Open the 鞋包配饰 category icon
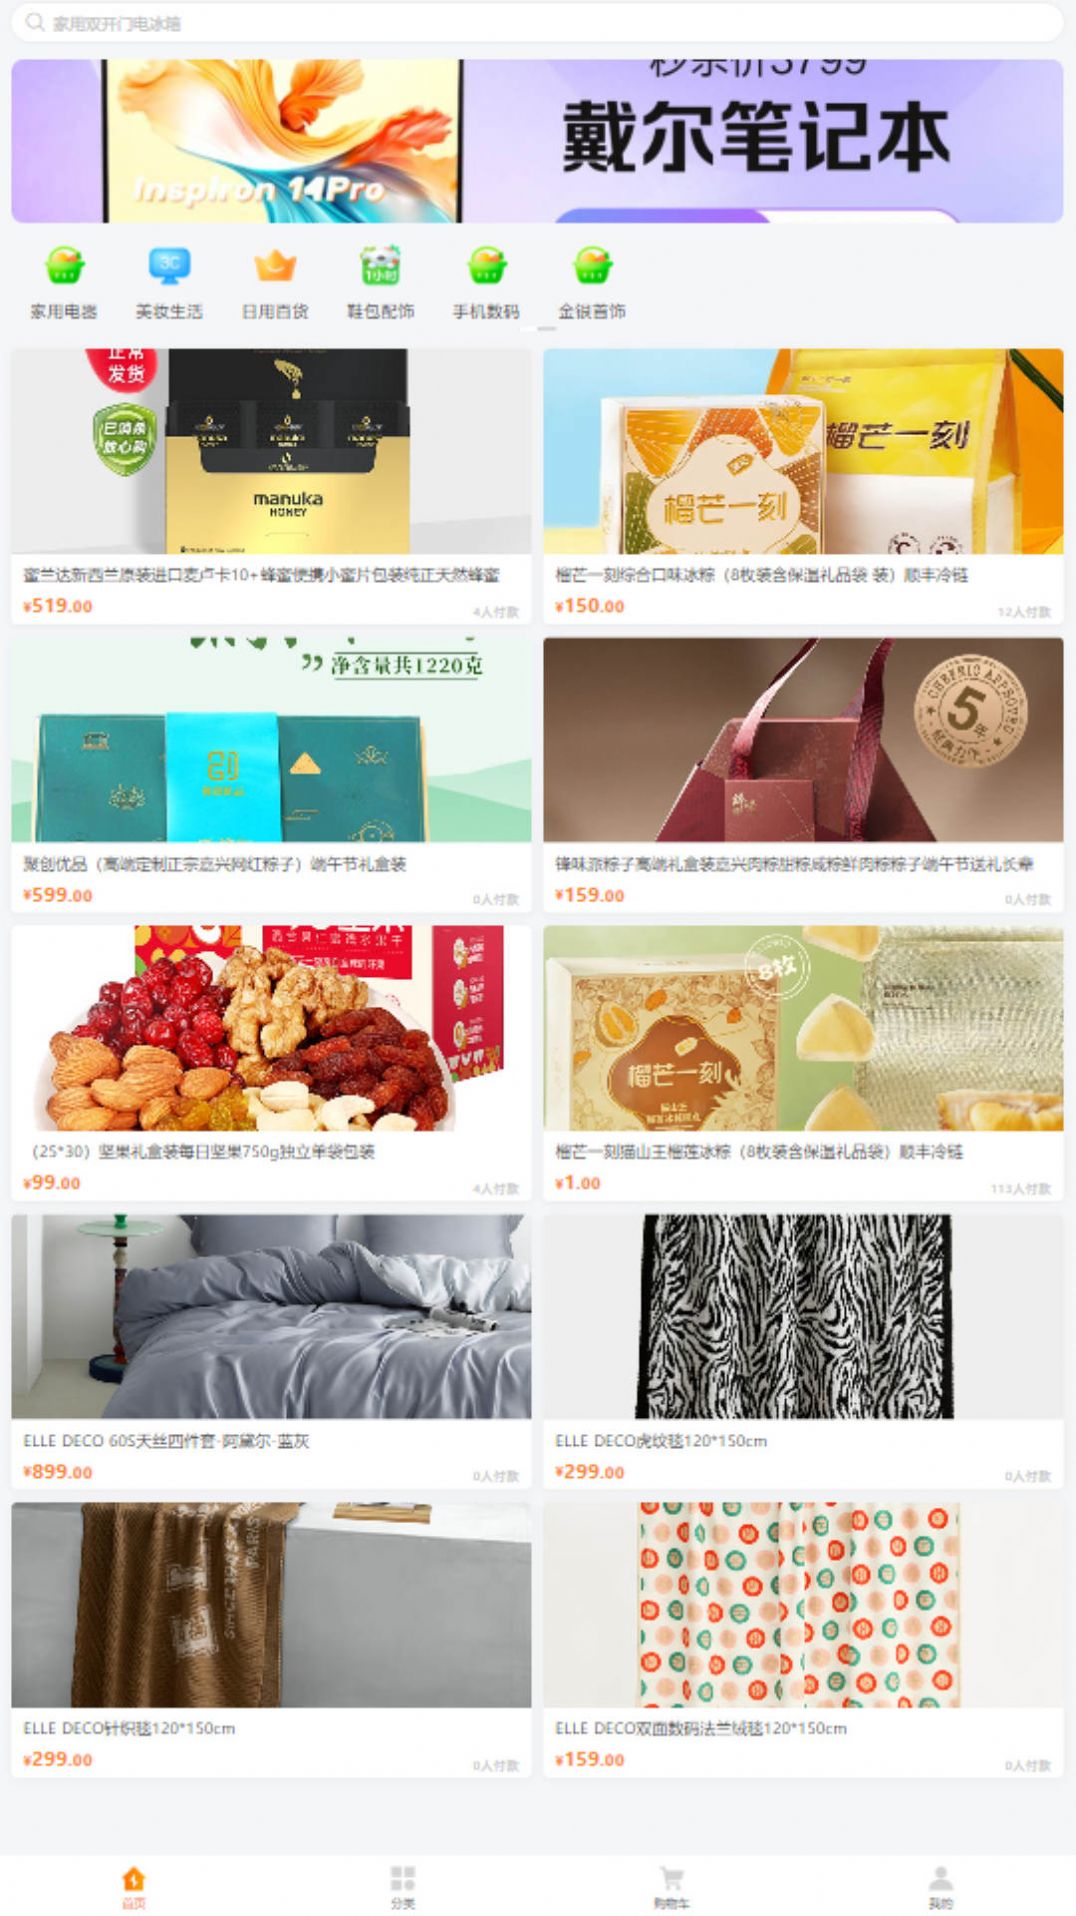 click(380, 266)
